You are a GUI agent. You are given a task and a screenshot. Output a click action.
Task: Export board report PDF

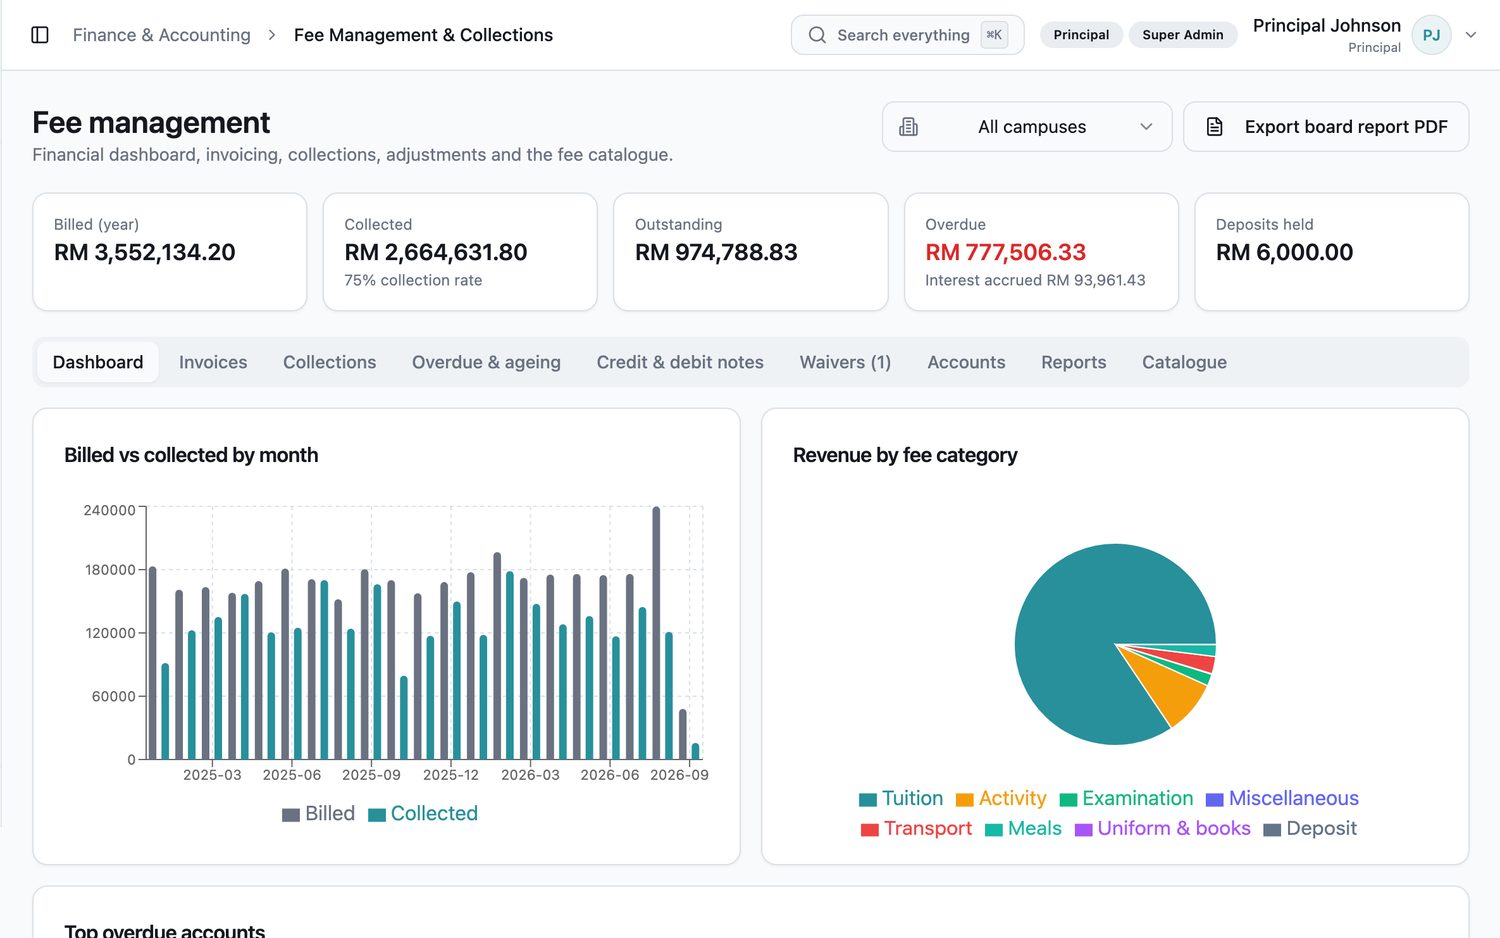(1326, 127)
